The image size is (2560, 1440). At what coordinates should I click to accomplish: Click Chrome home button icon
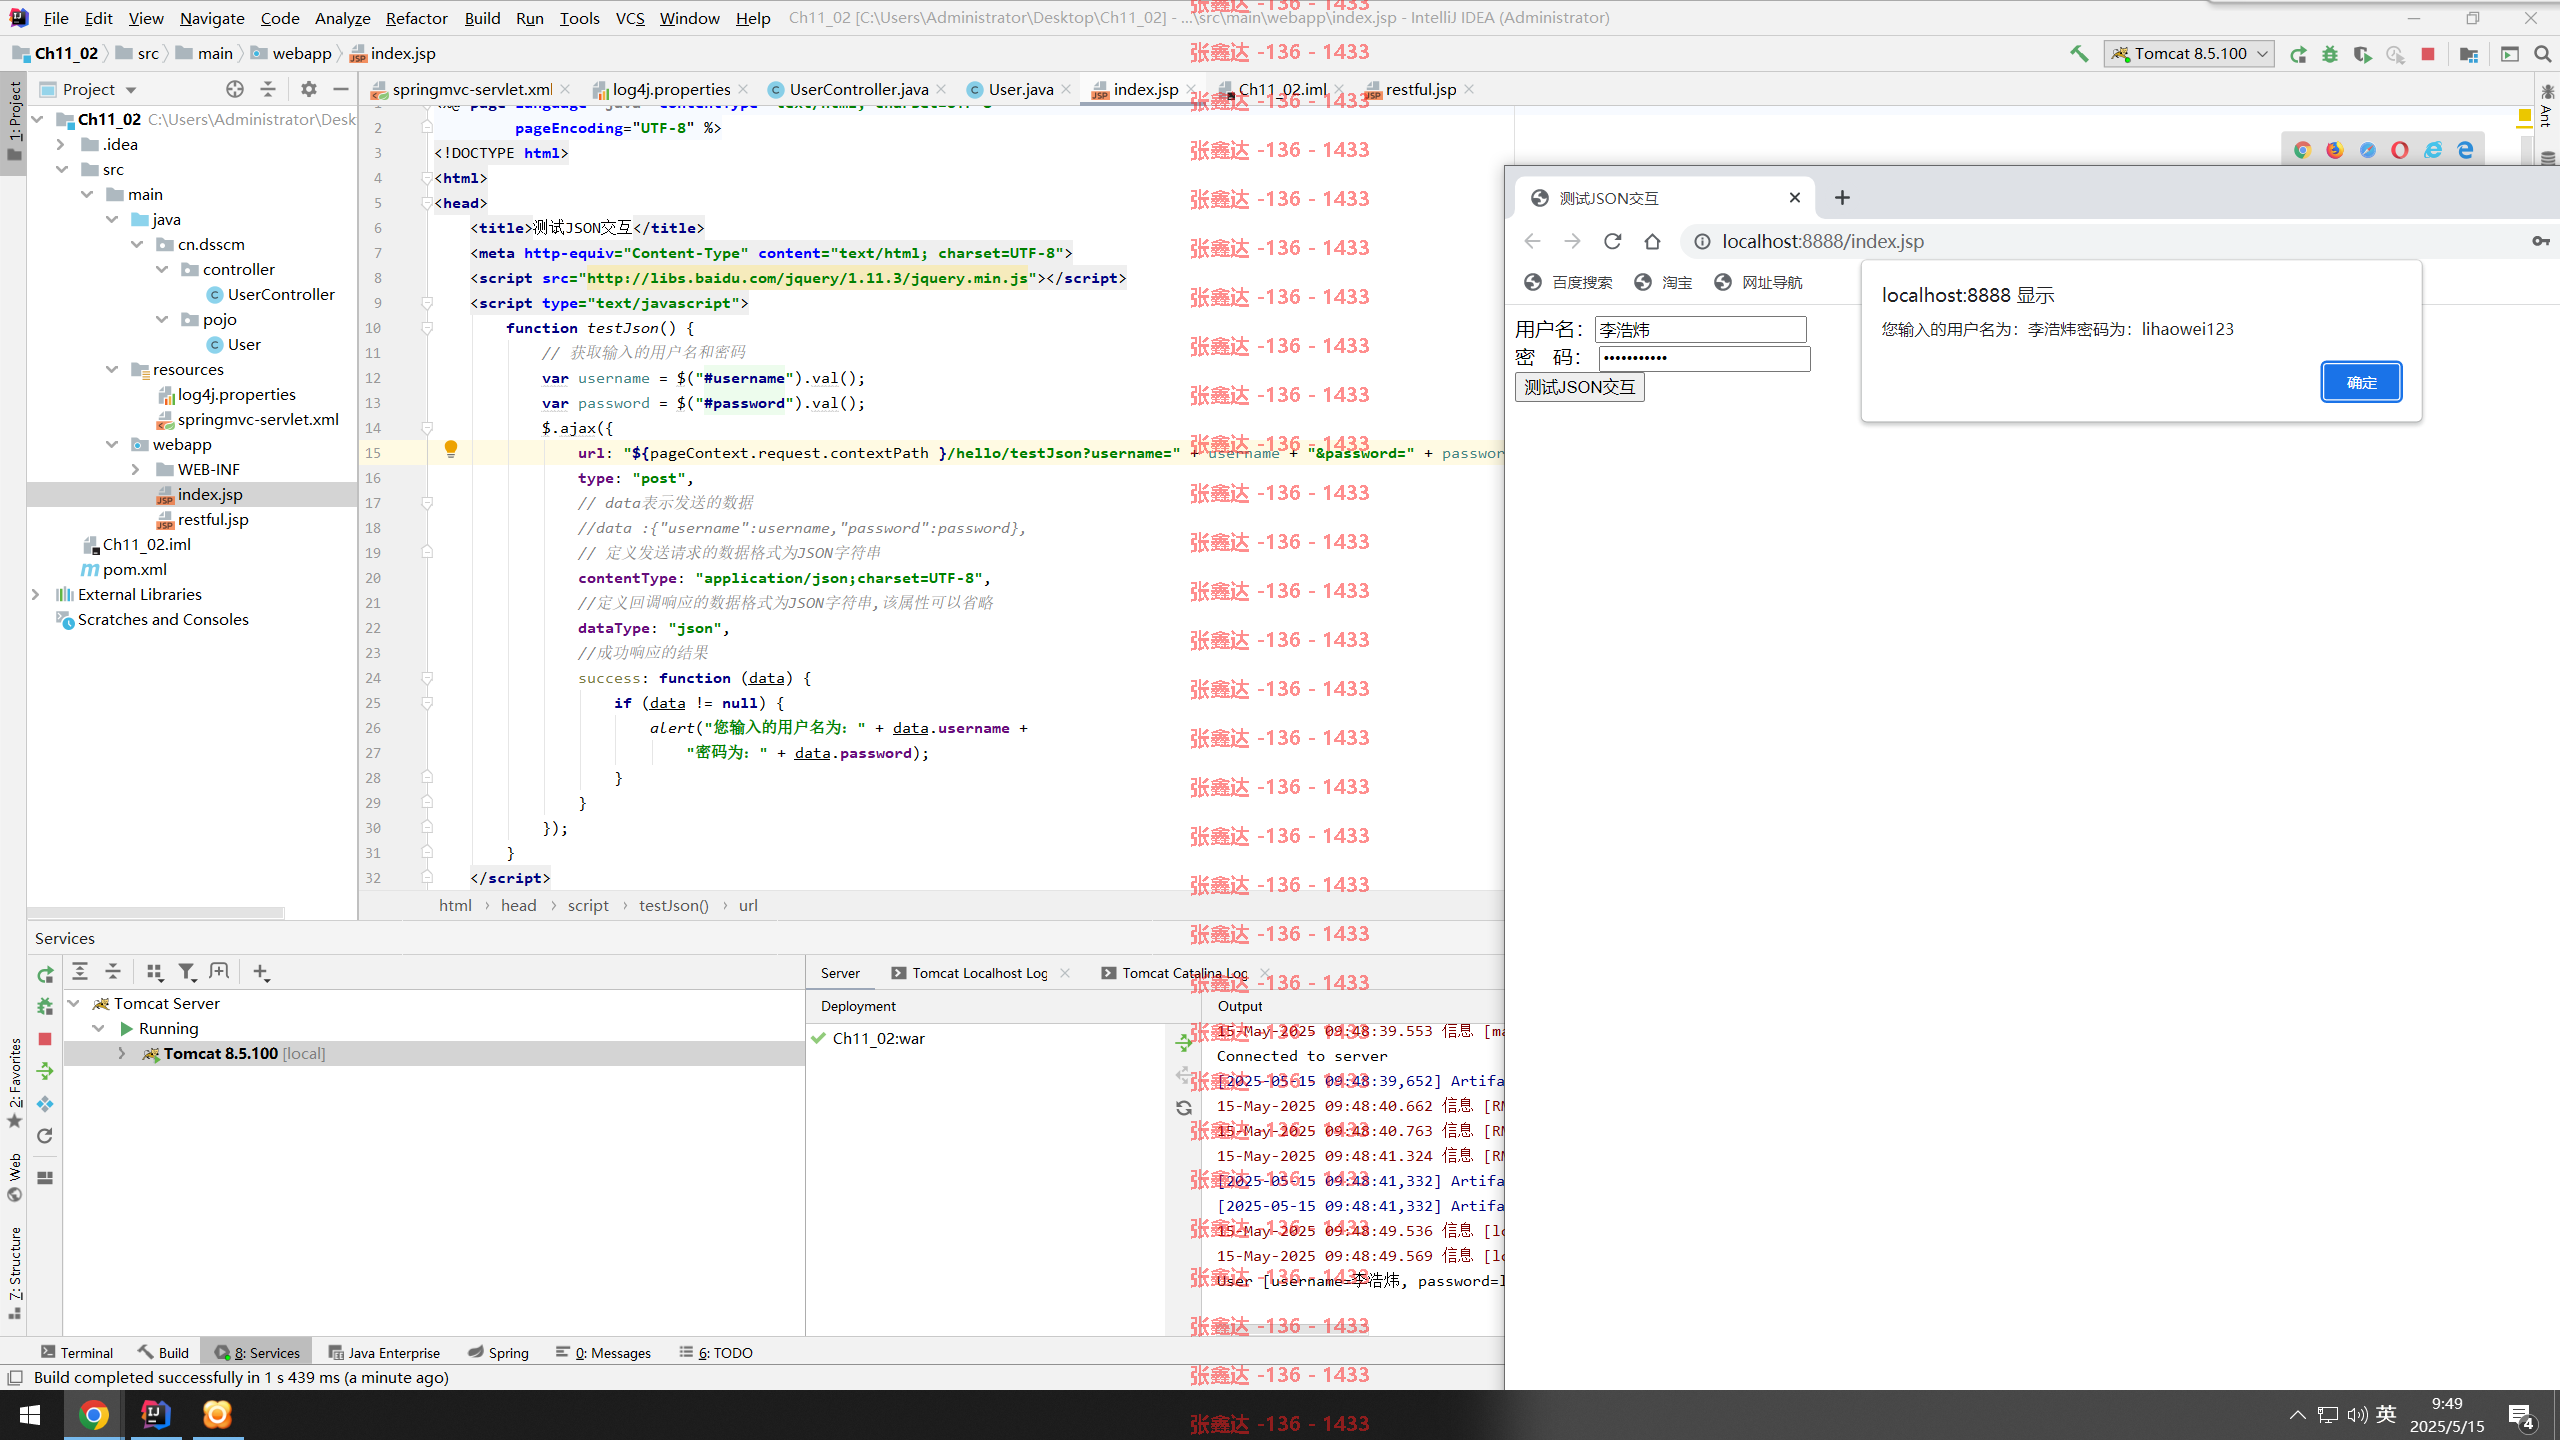coord(1652,241)
